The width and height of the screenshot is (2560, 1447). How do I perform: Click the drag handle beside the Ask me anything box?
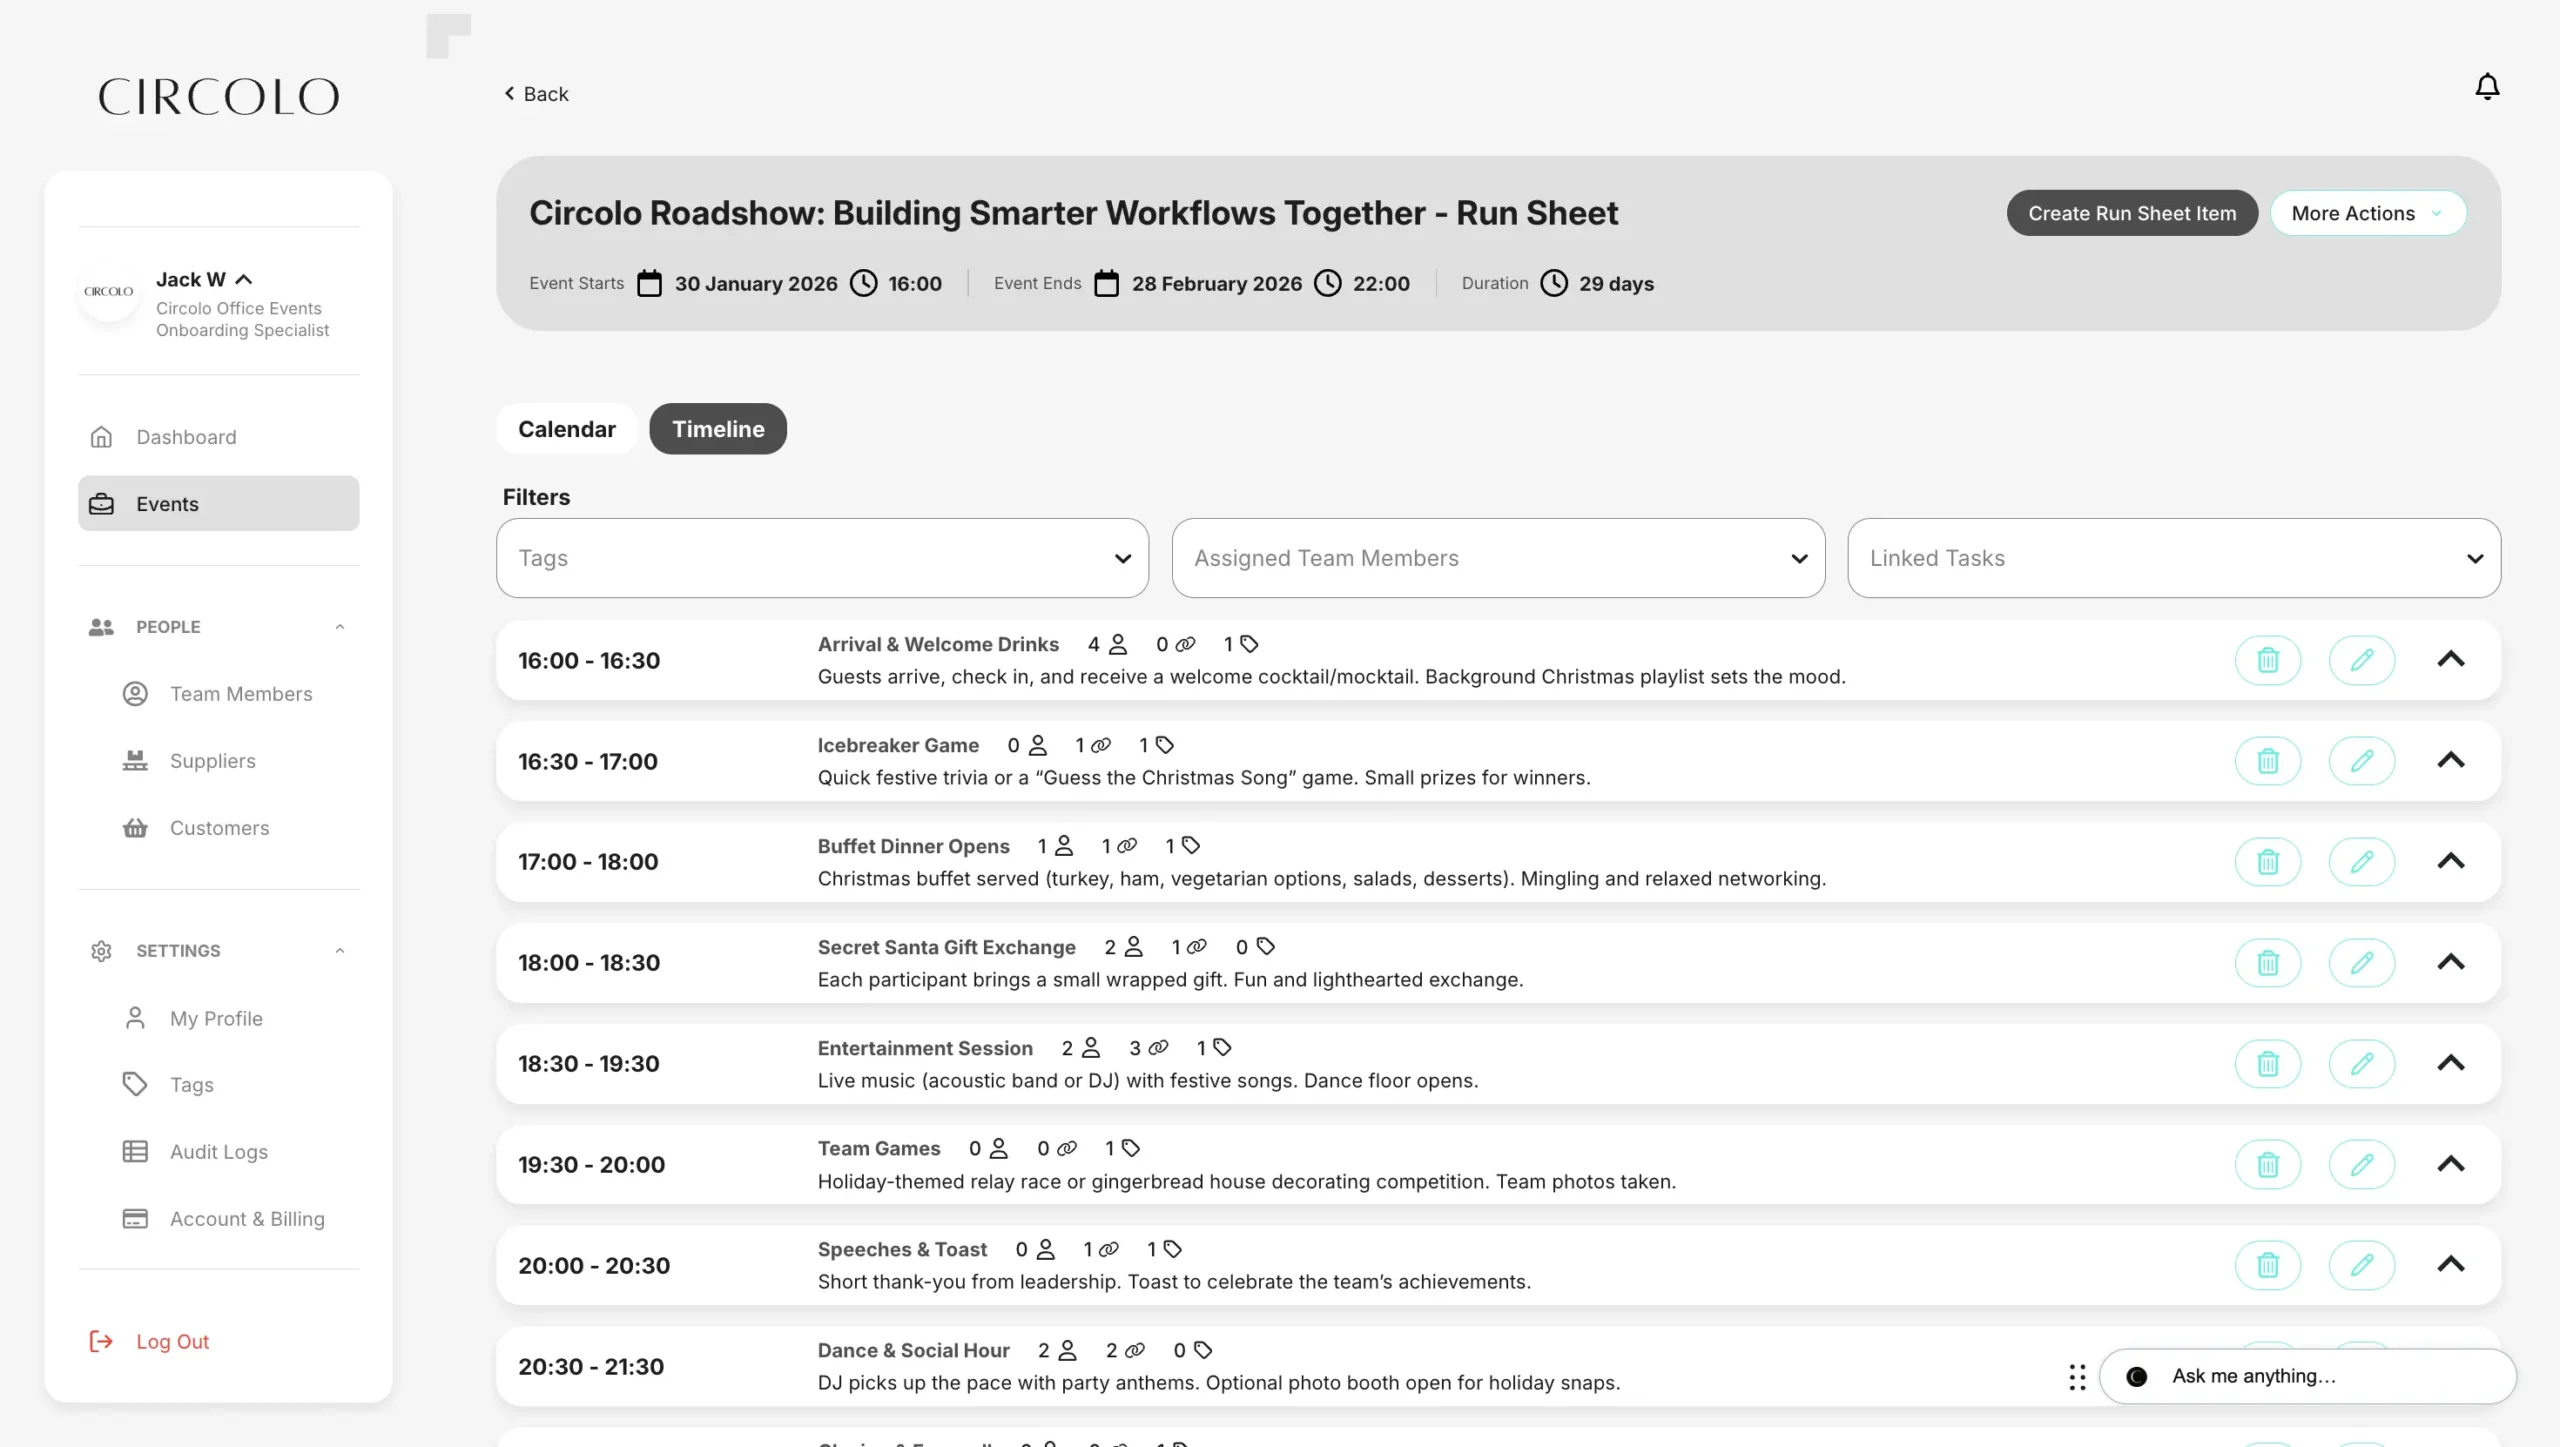pos(2077,1377)
